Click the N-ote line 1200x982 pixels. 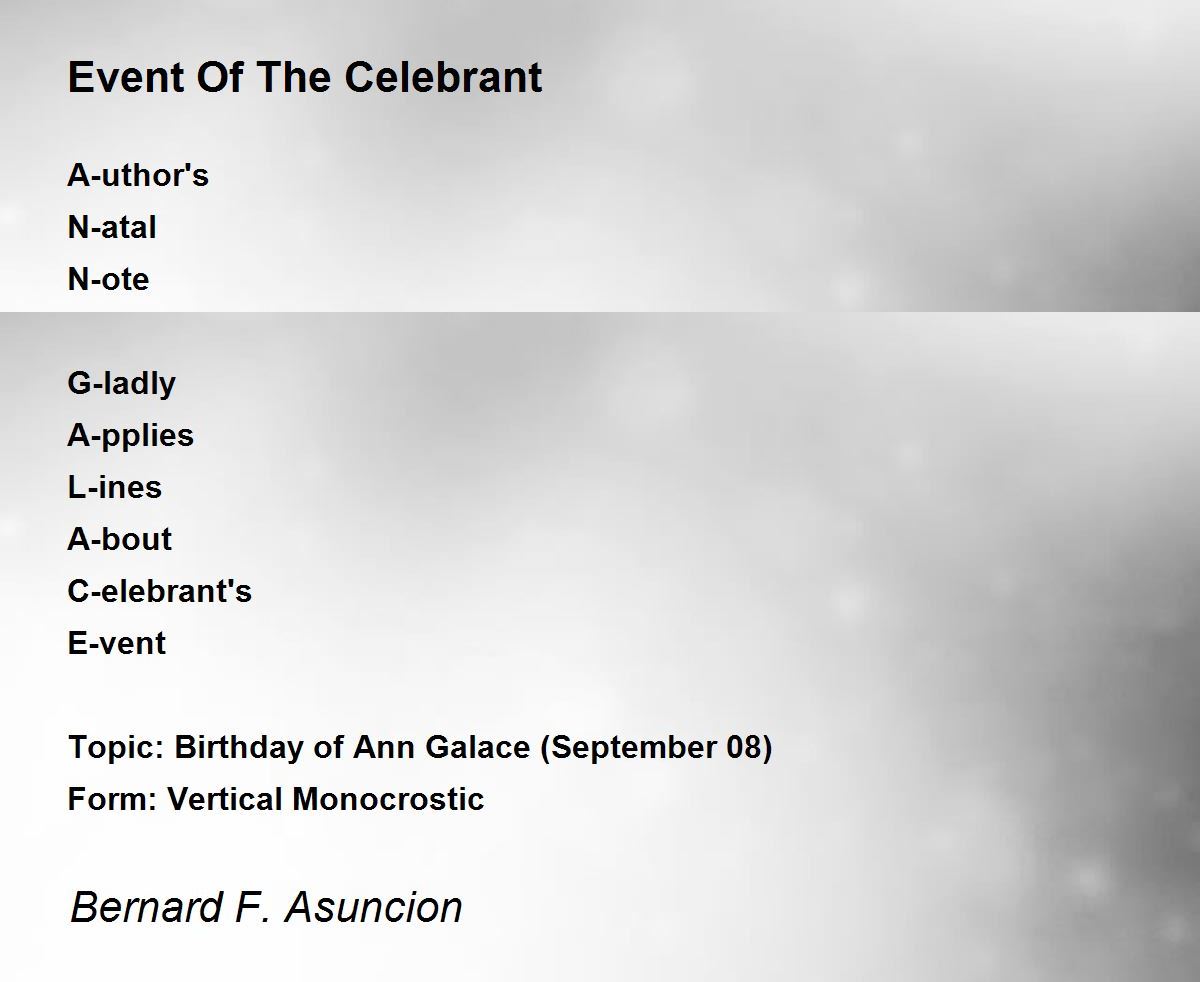pos(108,279)
